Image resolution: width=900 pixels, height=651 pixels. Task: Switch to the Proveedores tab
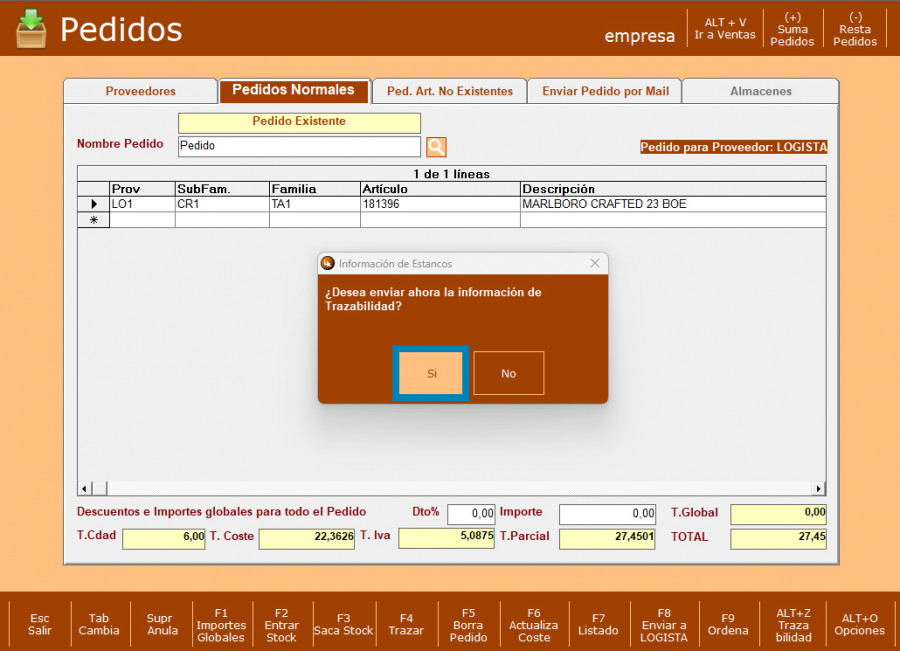pyautogui.click(x=140, y=91)
